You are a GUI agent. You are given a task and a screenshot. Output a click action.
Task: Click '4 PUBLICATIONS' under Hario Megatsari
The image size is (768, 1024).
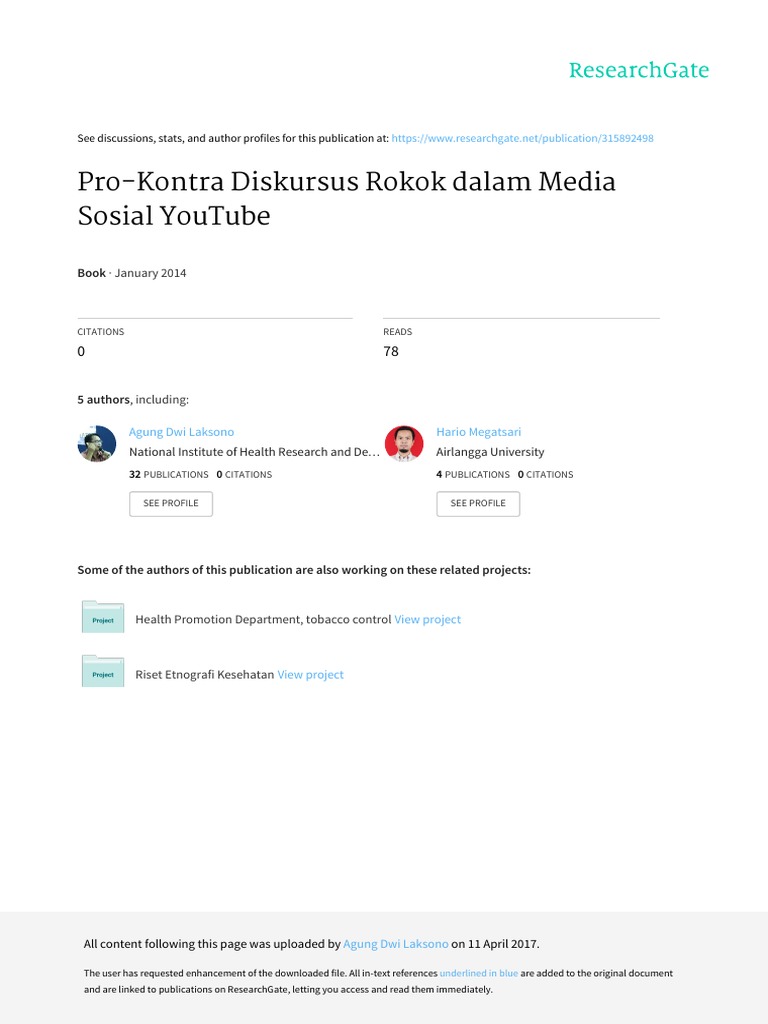473,475
